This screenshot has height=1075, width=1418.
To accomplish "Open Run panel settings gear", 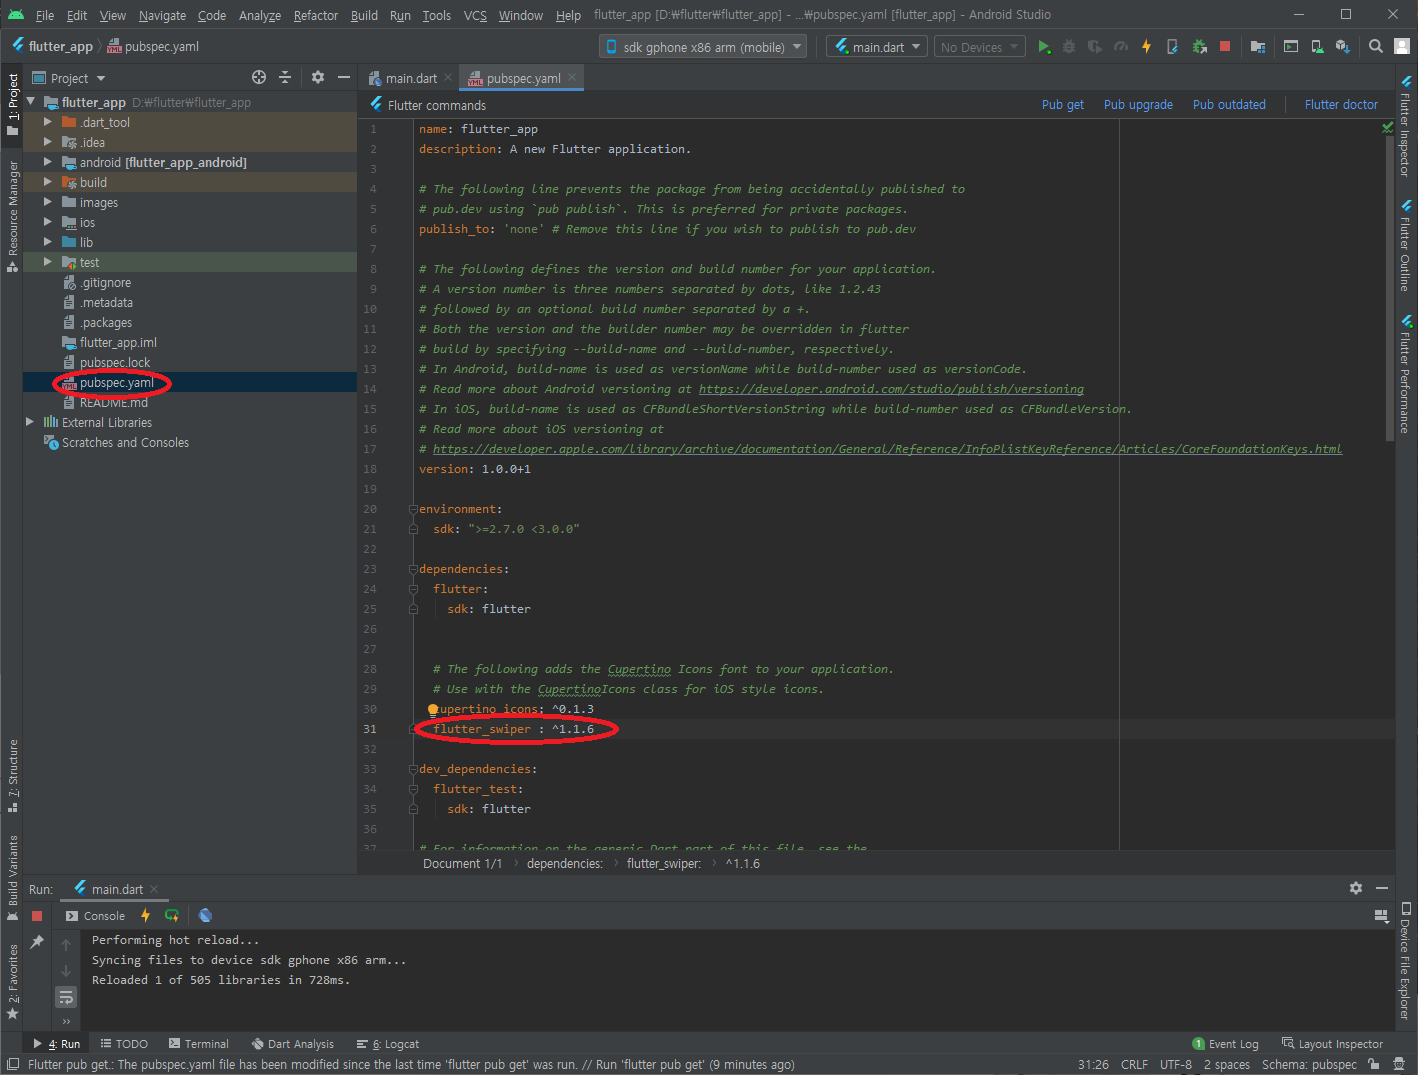I will [1356, 888].
